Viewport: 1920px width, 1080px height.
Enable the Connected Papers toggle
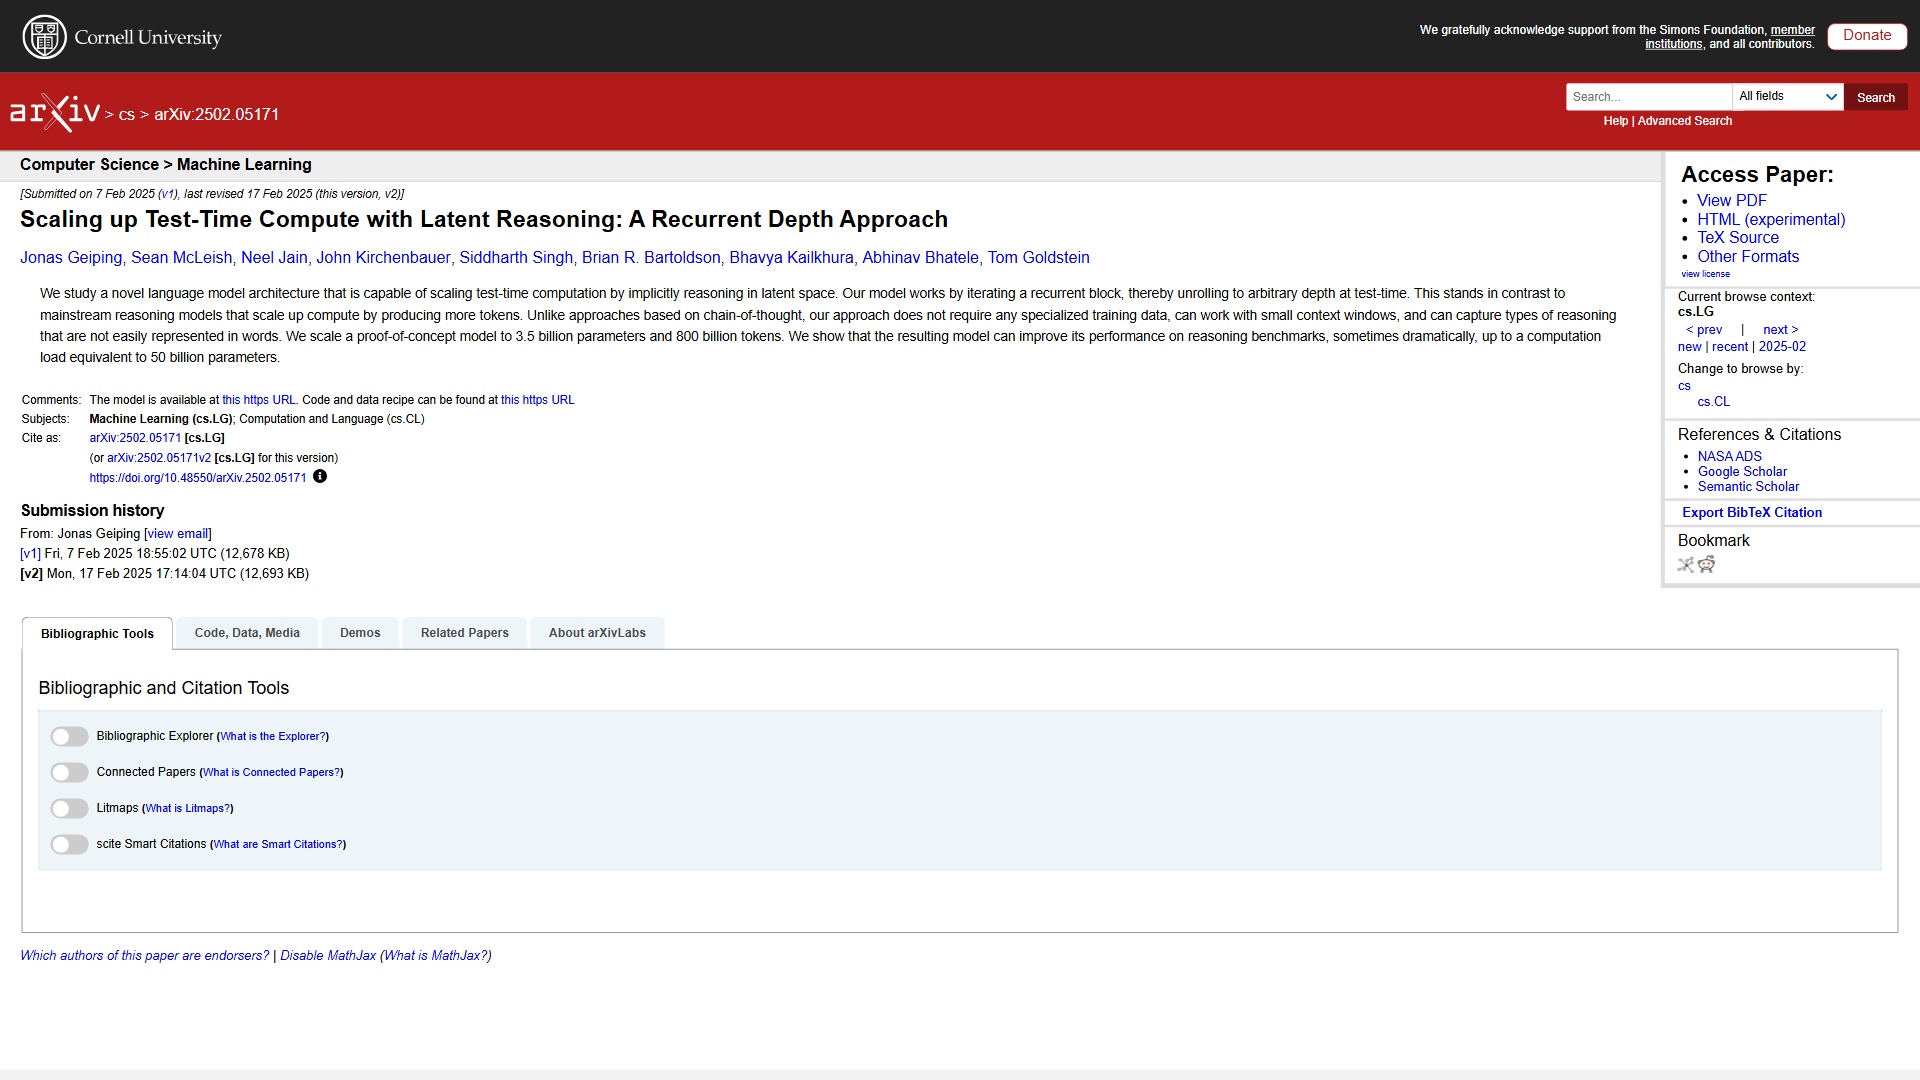coord(70,772)
